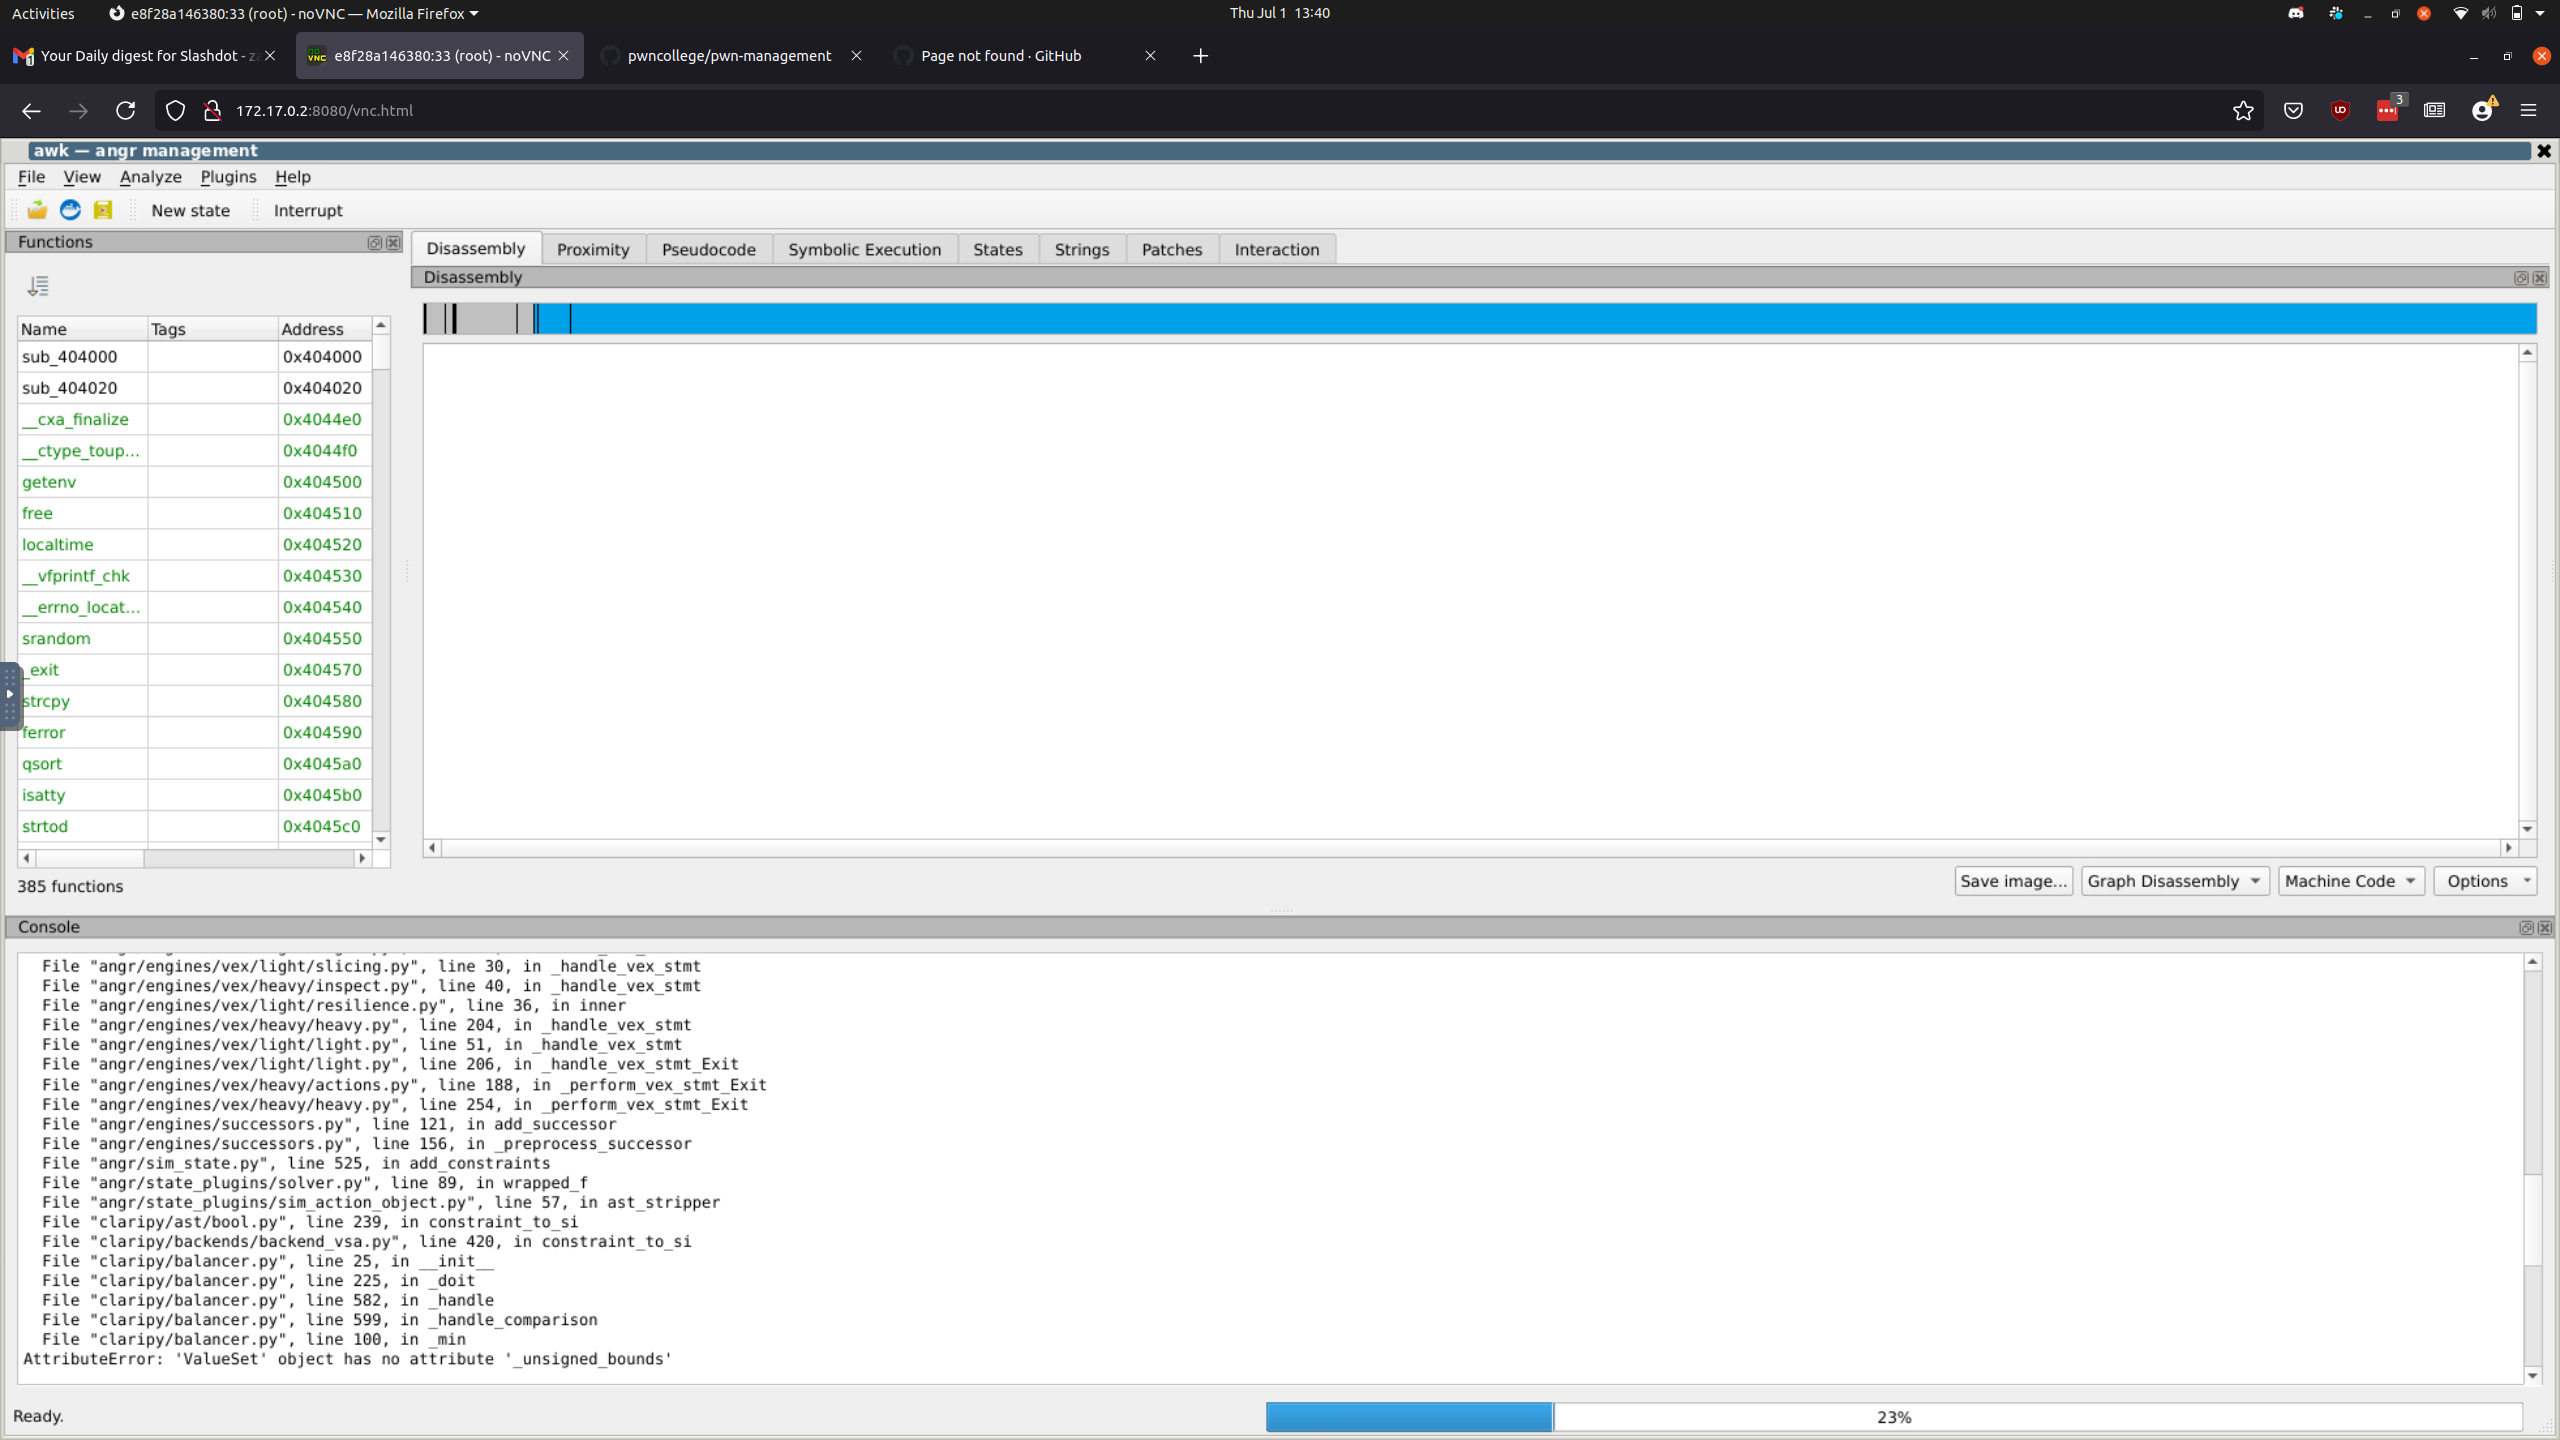Collapse the left sidebar with the arrow handle
Viewport: 2560px width, 1440px height.
(x=10, y=694)
